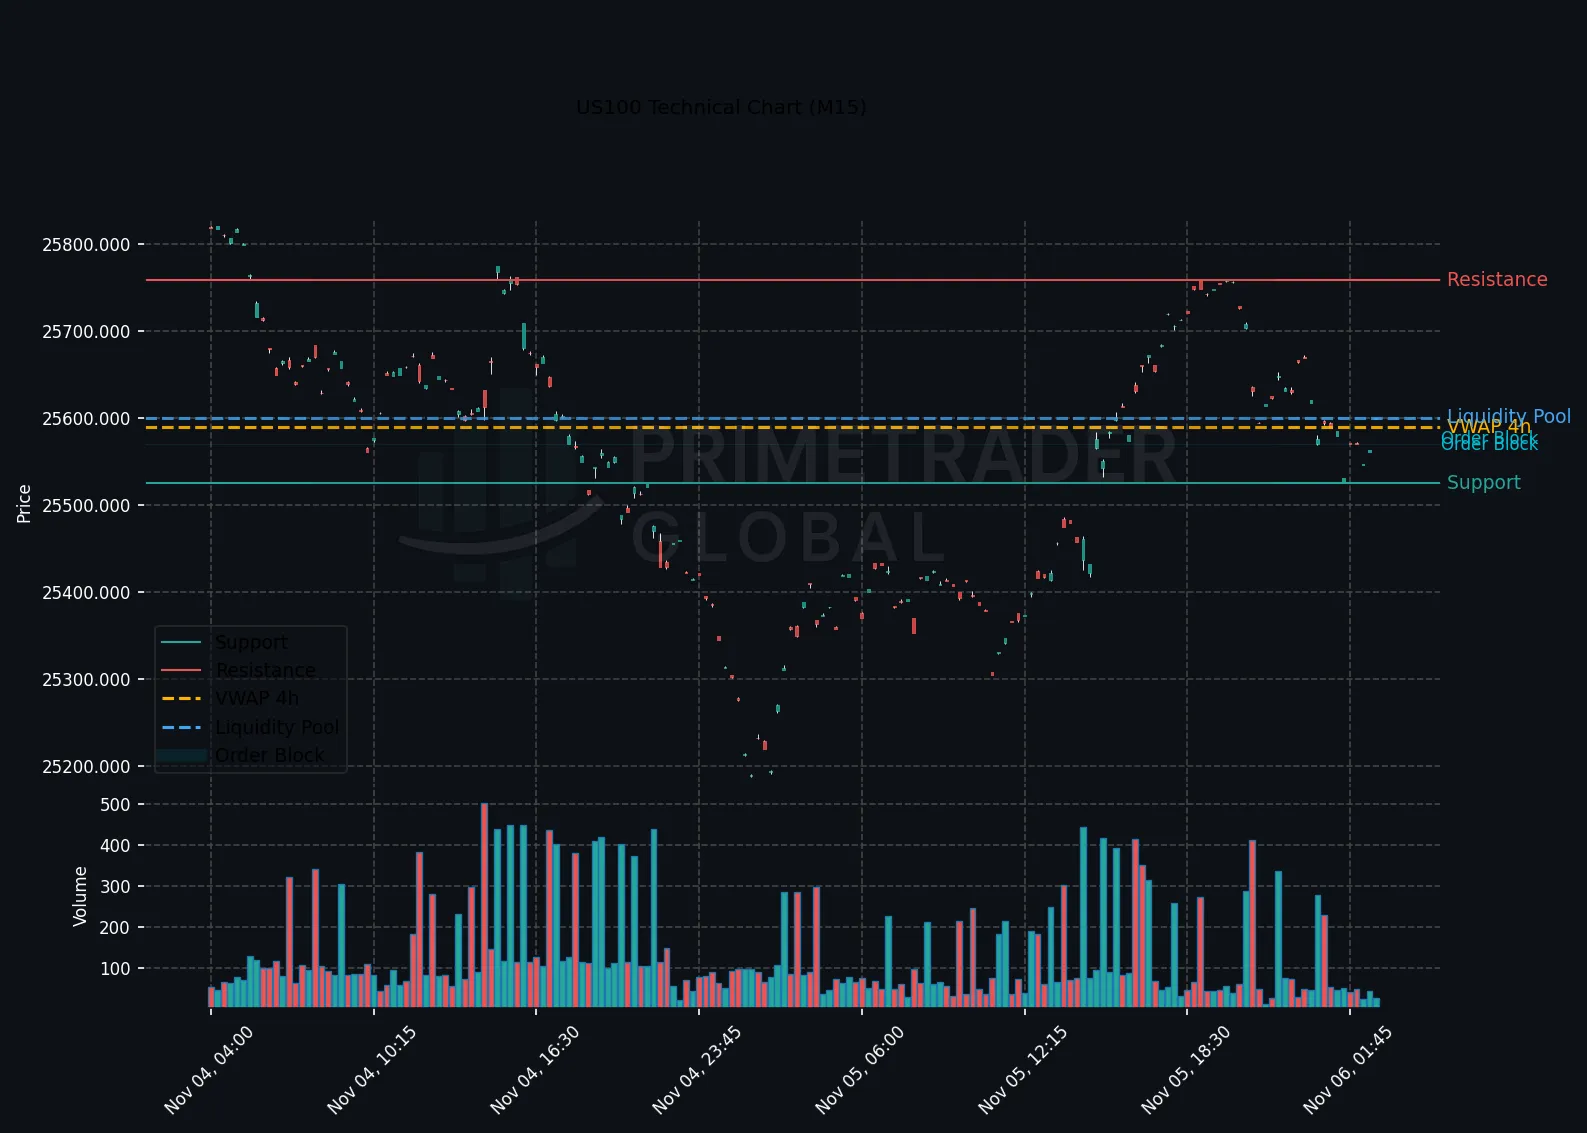
Task: Click the Support entry in the legend
Action: pos(251,643)
